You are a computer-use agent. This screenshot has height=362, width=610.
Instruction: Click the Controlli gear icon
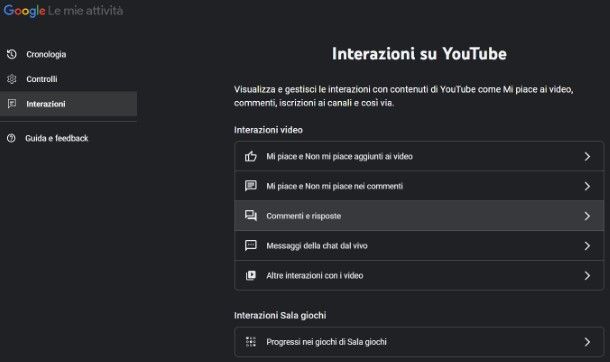pos(12,79)
